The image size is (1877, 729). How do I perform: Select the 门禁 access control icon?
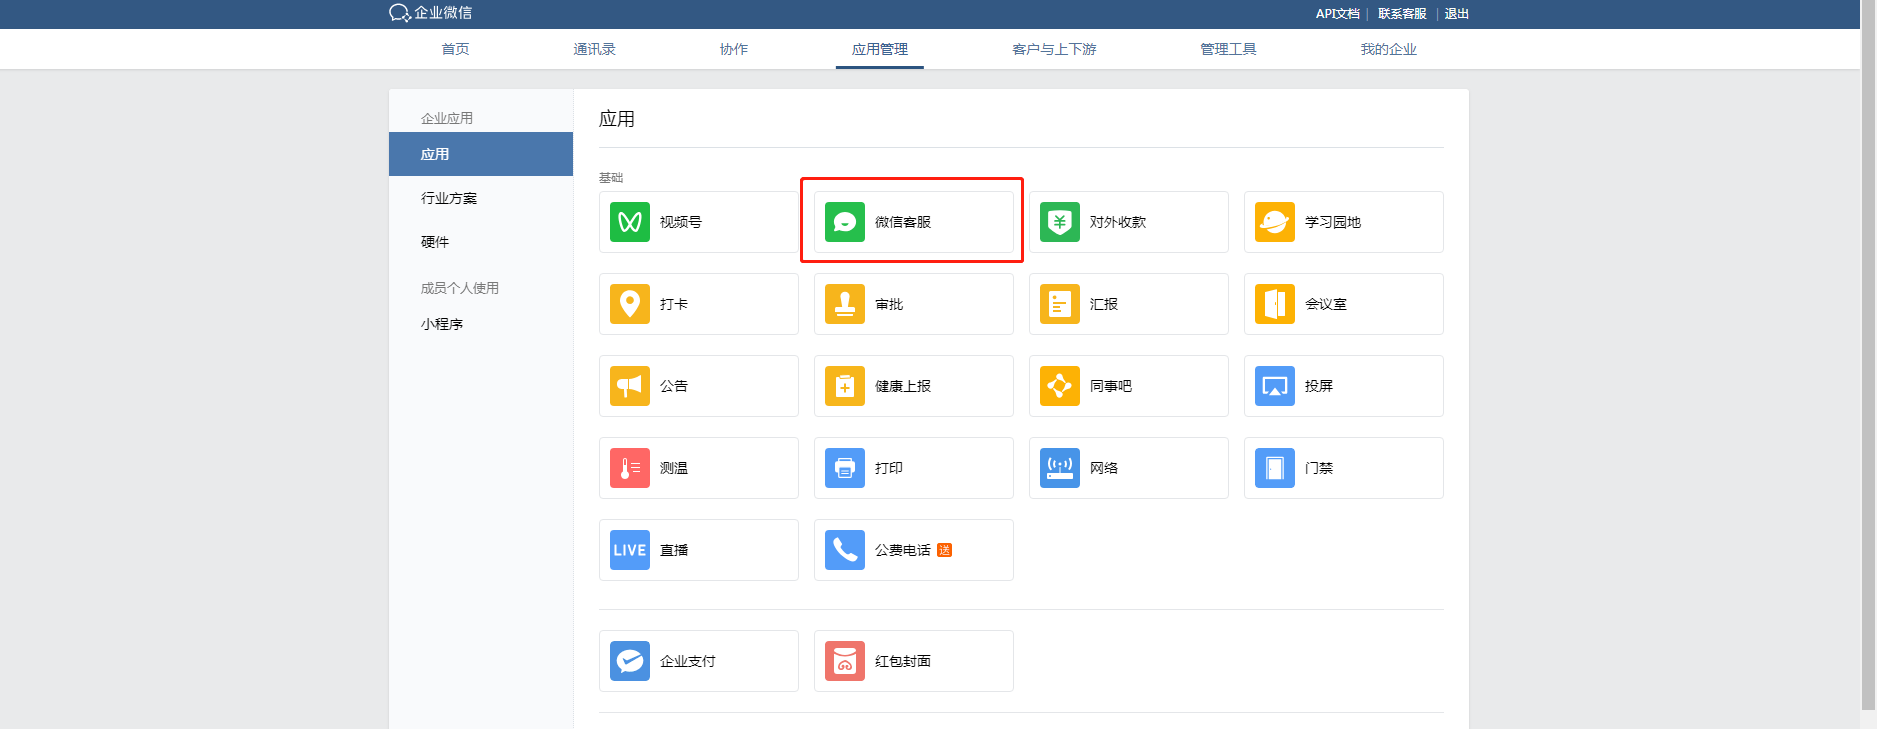[1275, 468]
